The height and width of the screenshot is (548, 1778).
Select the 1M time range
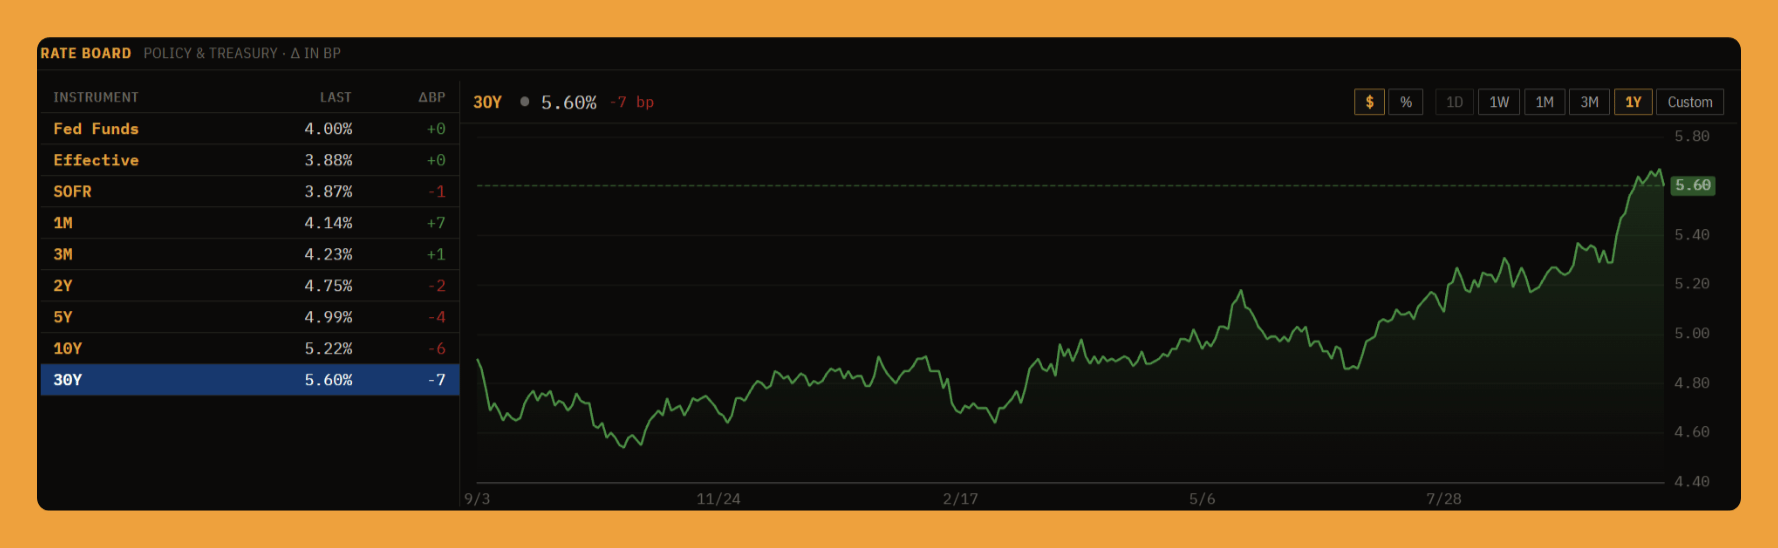click(1544, 102)
